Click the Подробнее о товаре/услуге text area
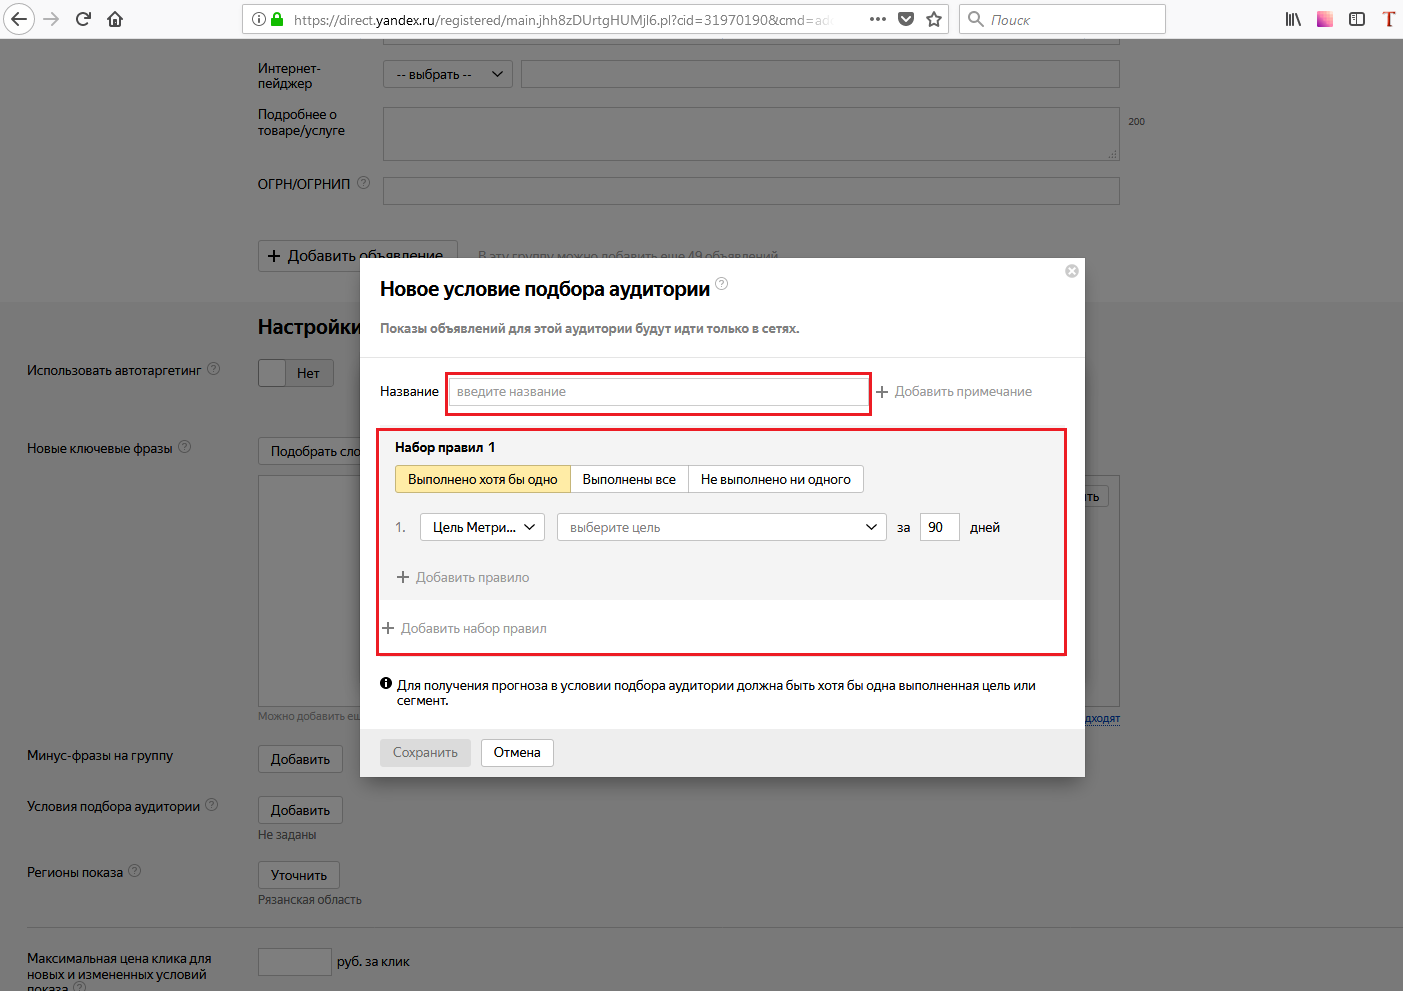The height and width of the screenshot is (991, 1403). tap(751, 134)
